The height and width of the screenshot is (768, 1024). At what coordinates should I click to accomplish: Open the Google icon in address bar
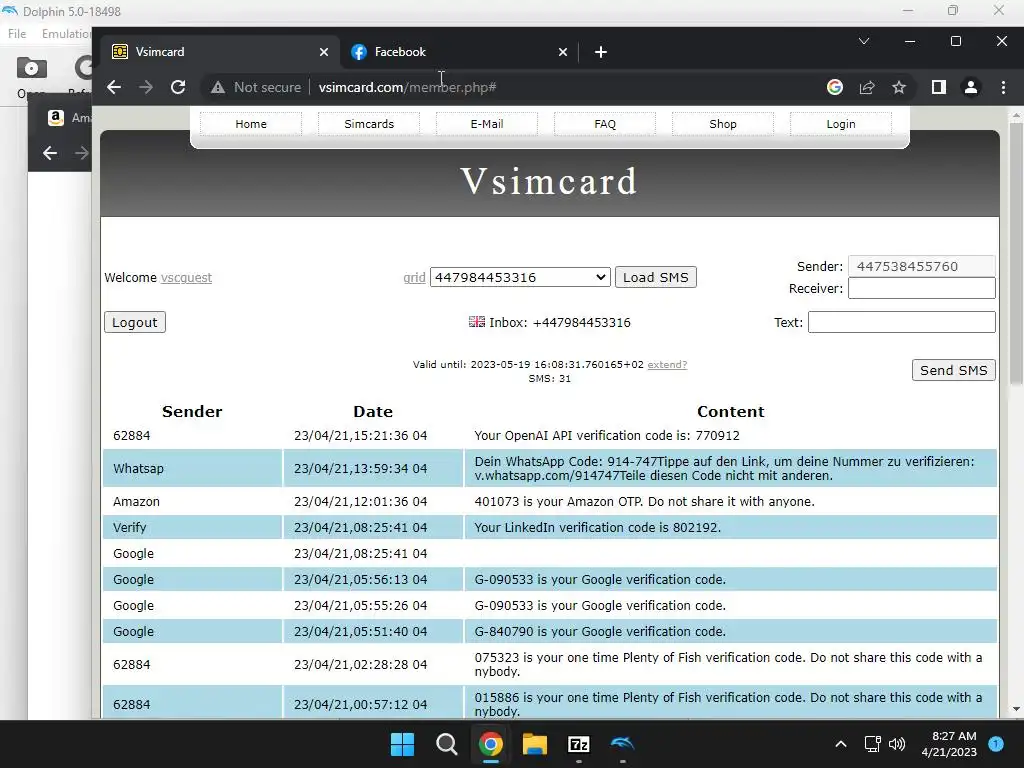click(835, 87)
